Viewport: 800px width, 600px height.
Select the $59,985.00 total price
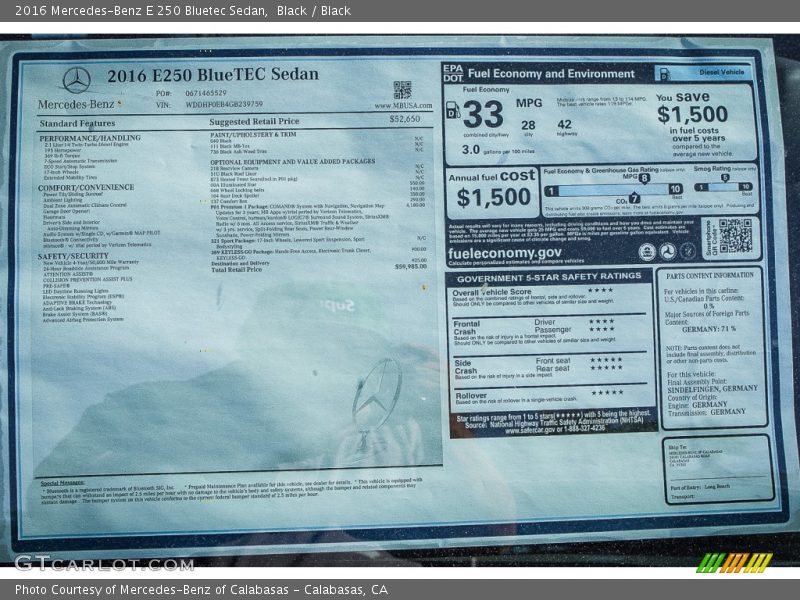411,266
